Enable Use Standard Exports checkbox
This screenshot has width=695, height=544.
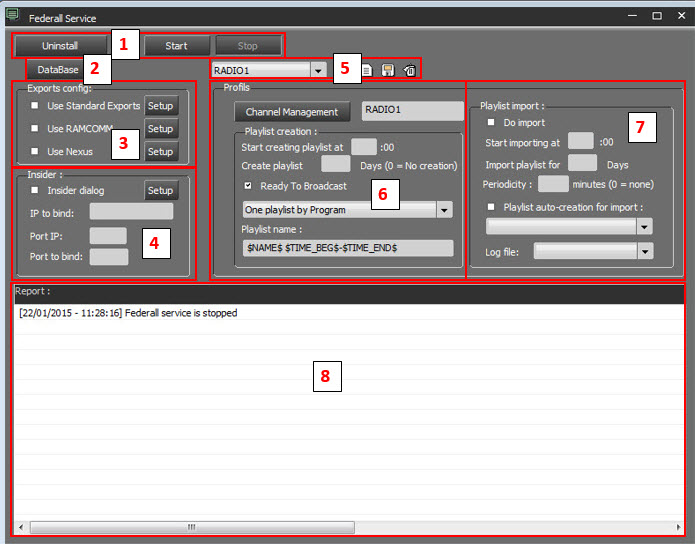(35, 106)
